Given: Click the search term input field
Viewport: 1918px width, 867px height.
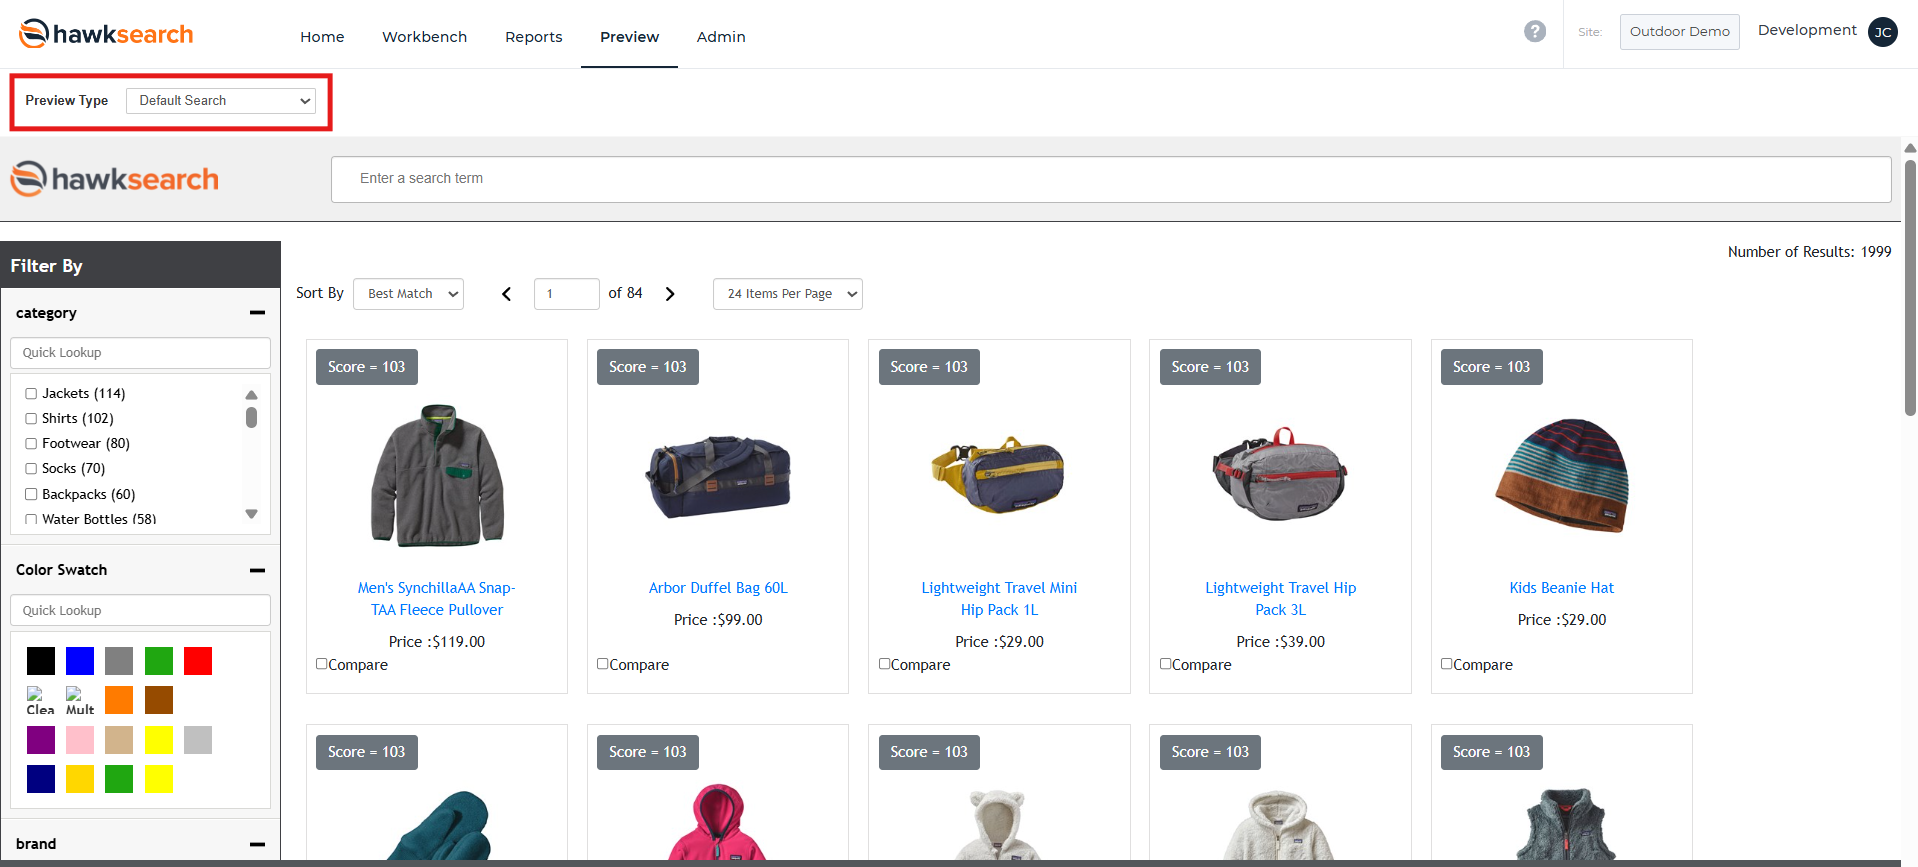Looking at the screenshot, I should (x=1111, y=179).
